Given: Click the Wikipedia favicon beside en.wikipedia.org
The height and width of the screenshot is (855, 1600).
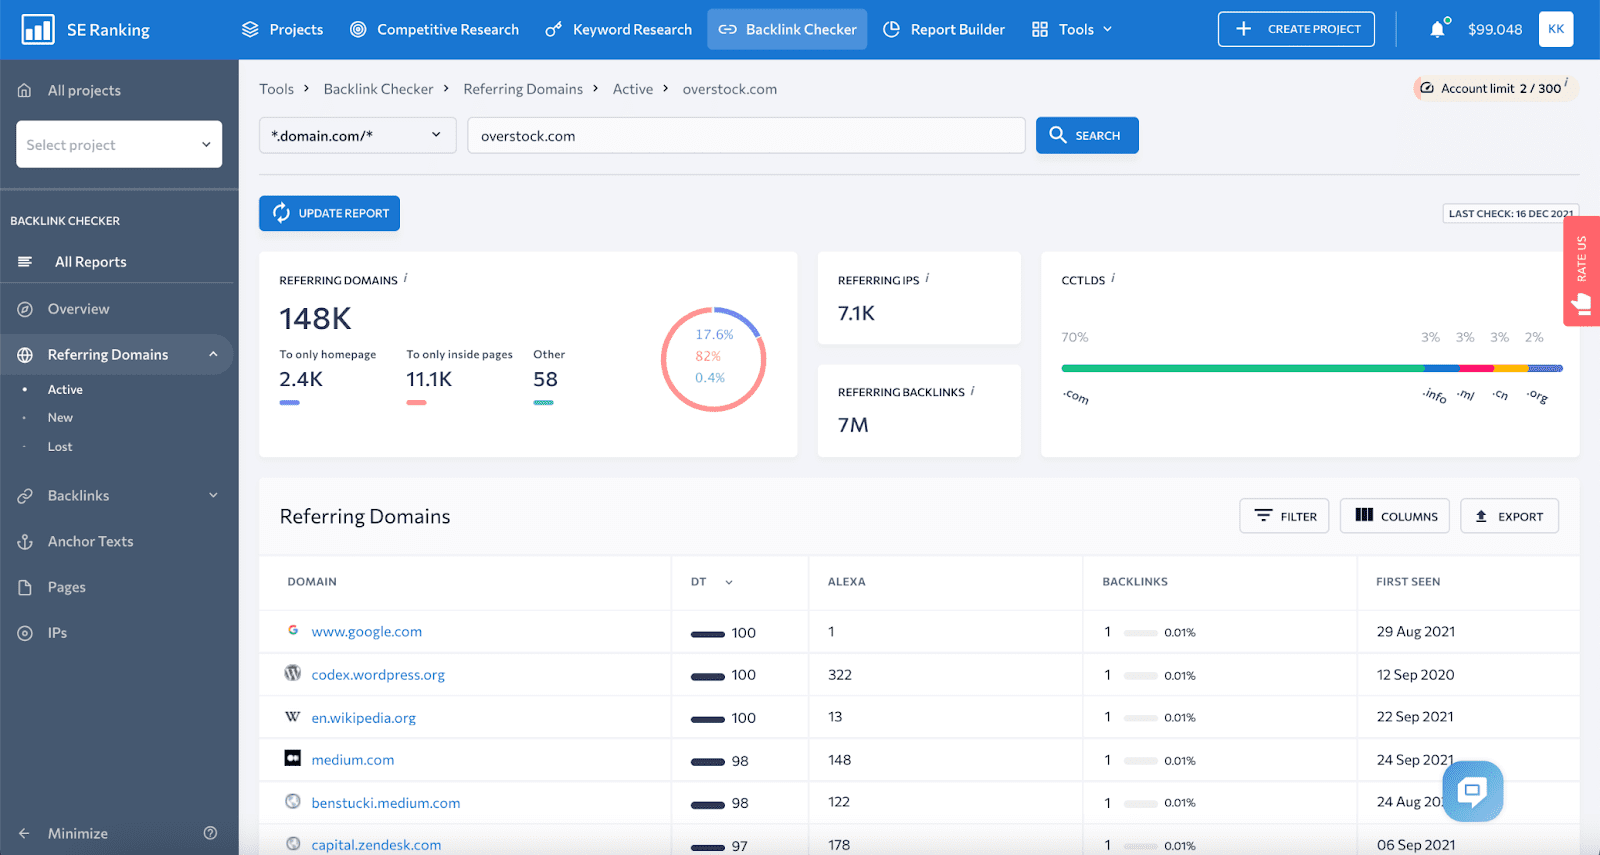Looking at the screenshot, I should (293, 716).
